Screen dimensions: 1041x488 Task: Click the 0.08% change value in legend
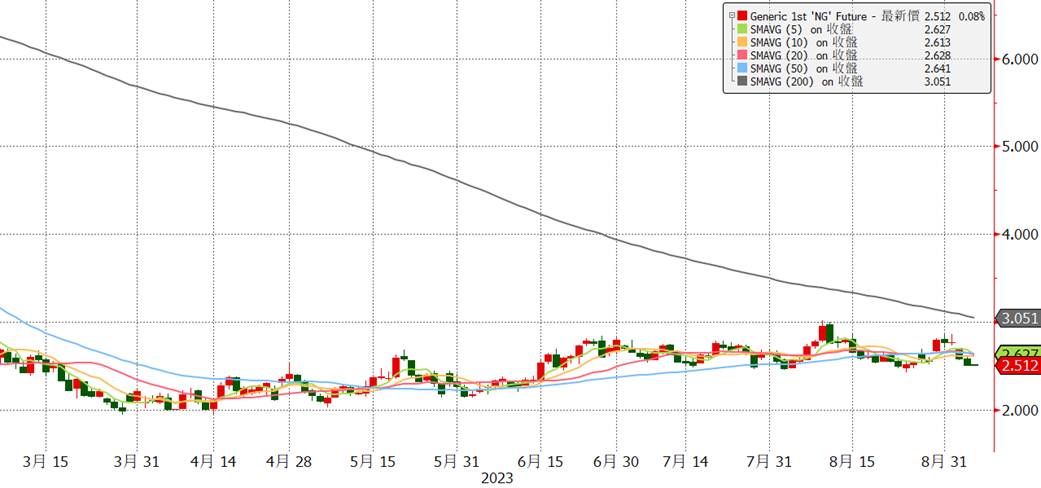(971, 15)
